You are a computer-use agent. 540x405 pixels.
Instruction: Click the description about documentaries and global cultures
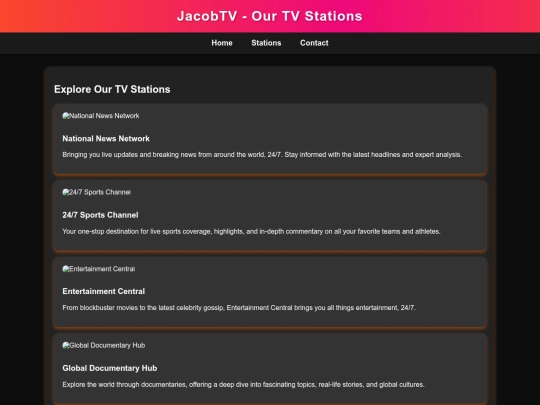click(x=243, y=384)
